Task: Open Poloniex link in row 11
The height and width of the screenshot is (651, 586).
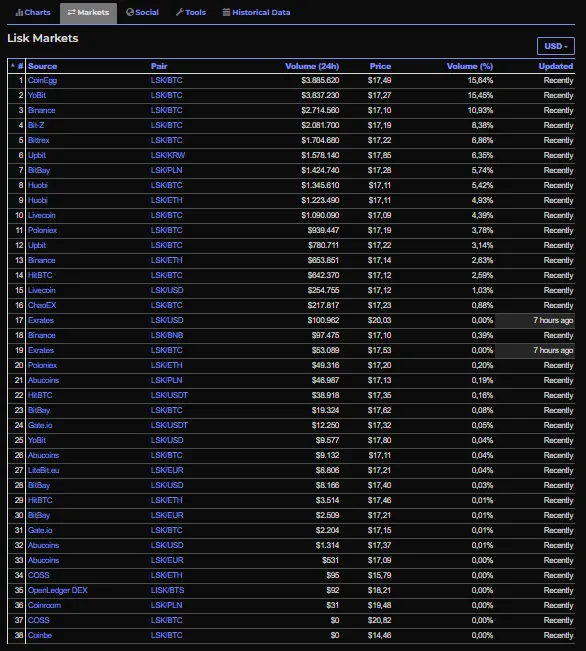Action: (x=42, y=230)
